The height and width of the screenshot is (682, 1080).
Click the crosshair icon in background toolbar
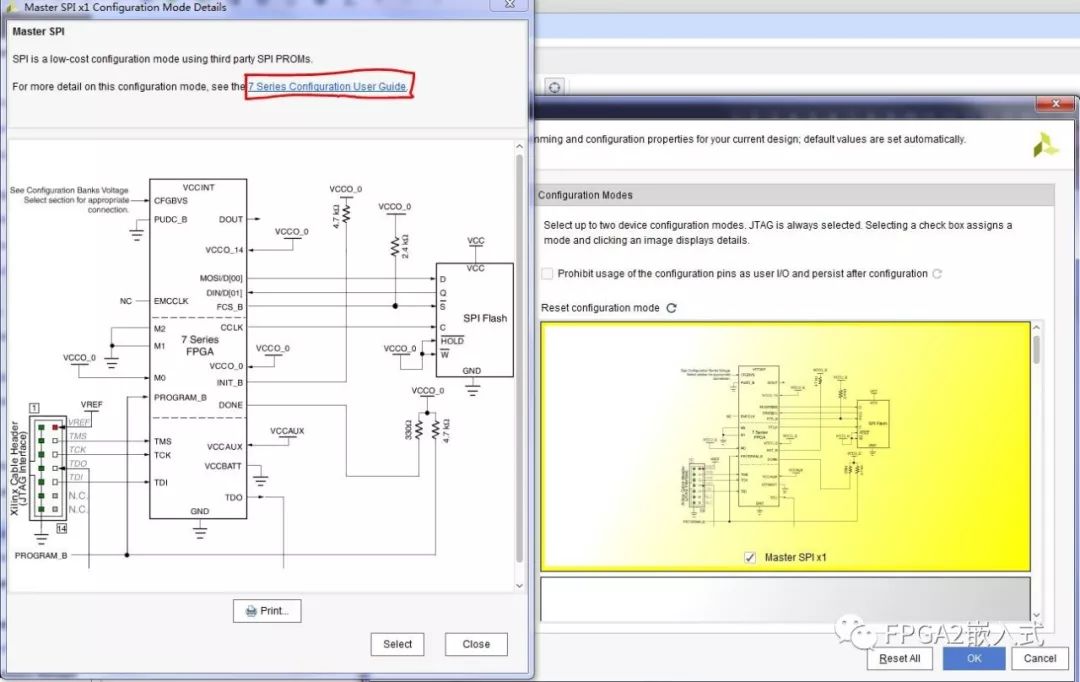coord(554,87)
